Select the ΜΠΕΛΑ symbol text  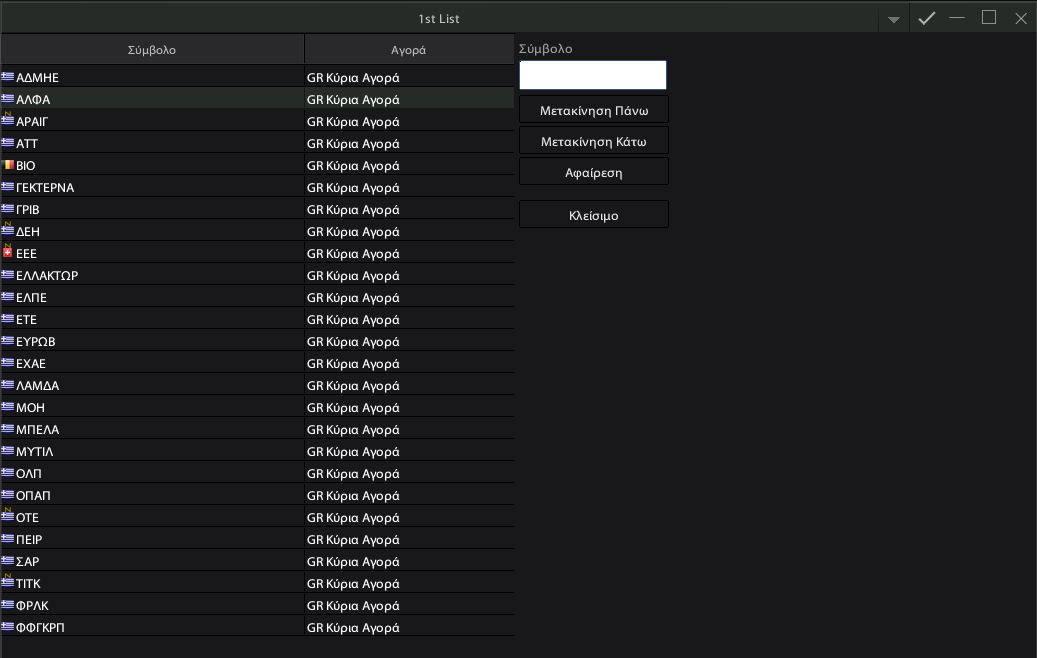click(38, 430)
